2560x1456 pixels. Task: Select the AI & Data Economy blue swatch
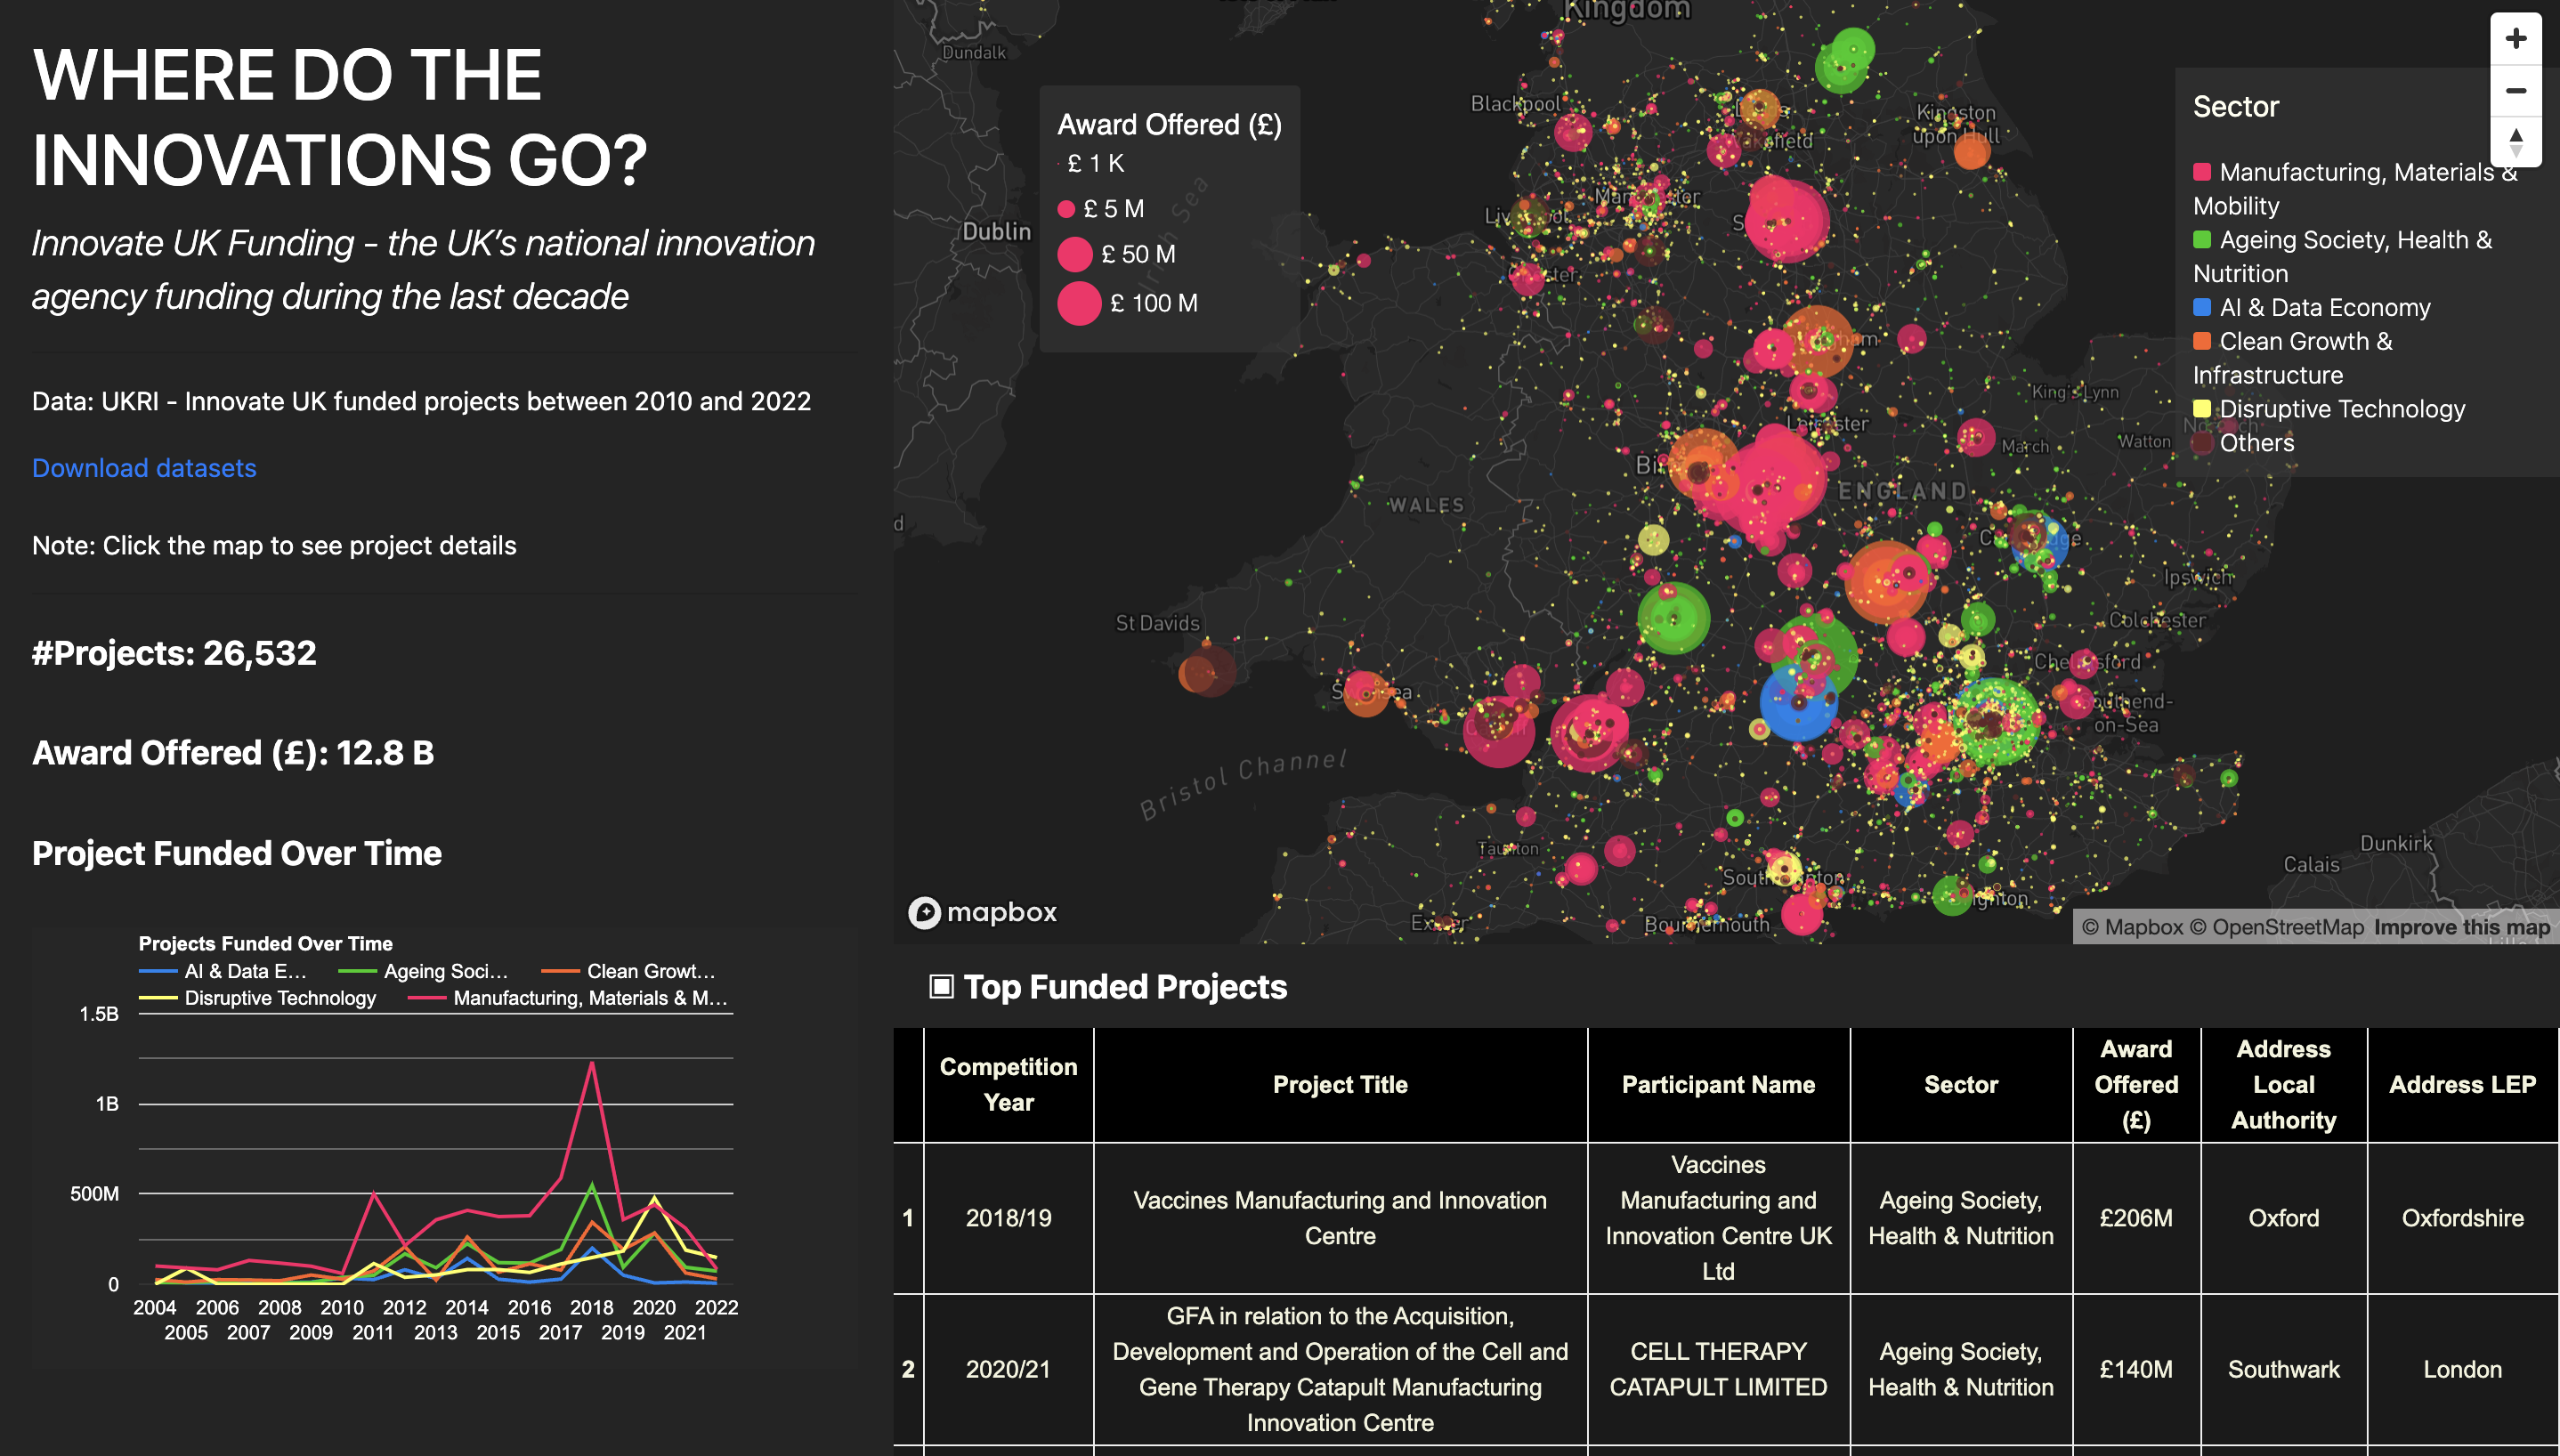point(2201,307)
